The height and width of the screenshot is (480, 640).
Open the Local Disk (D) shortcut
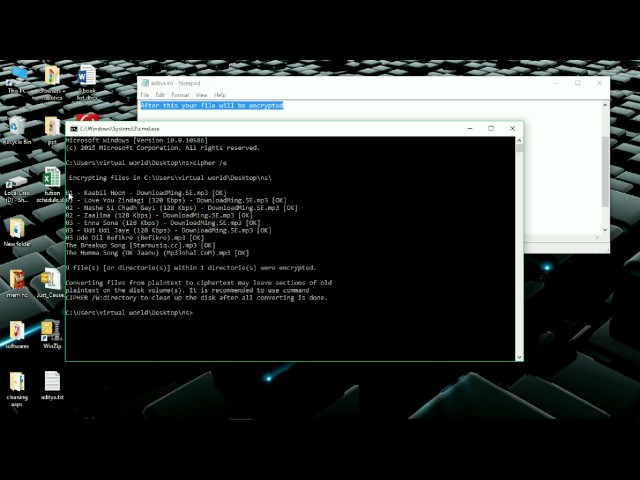17,189
